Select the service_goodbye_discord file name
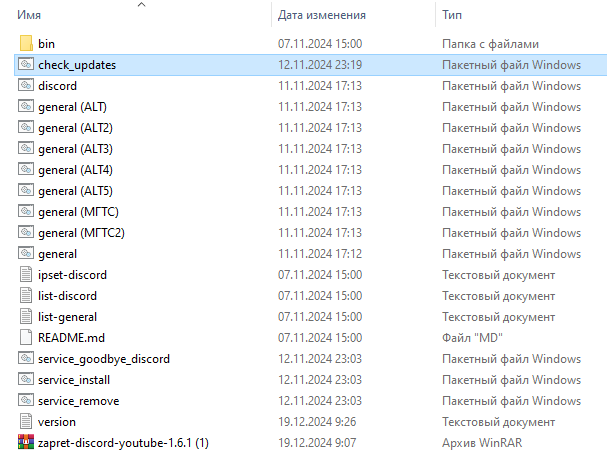This screenshot has width=607, height=465. [104, 359]
